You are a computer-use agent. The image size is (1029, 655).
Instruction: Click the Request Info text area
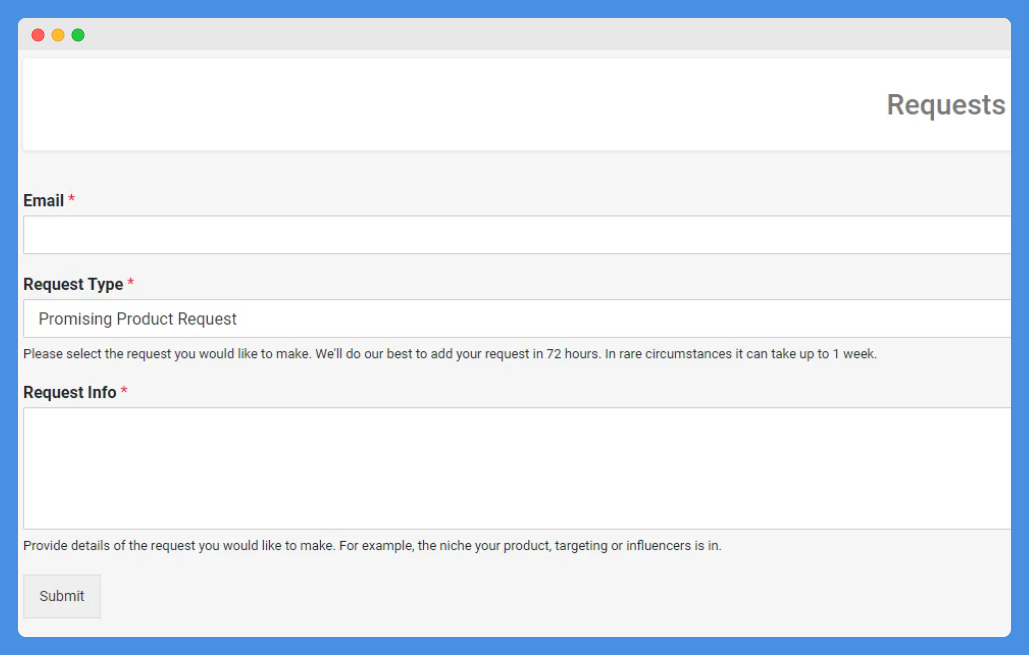click(x=517, y=469)
